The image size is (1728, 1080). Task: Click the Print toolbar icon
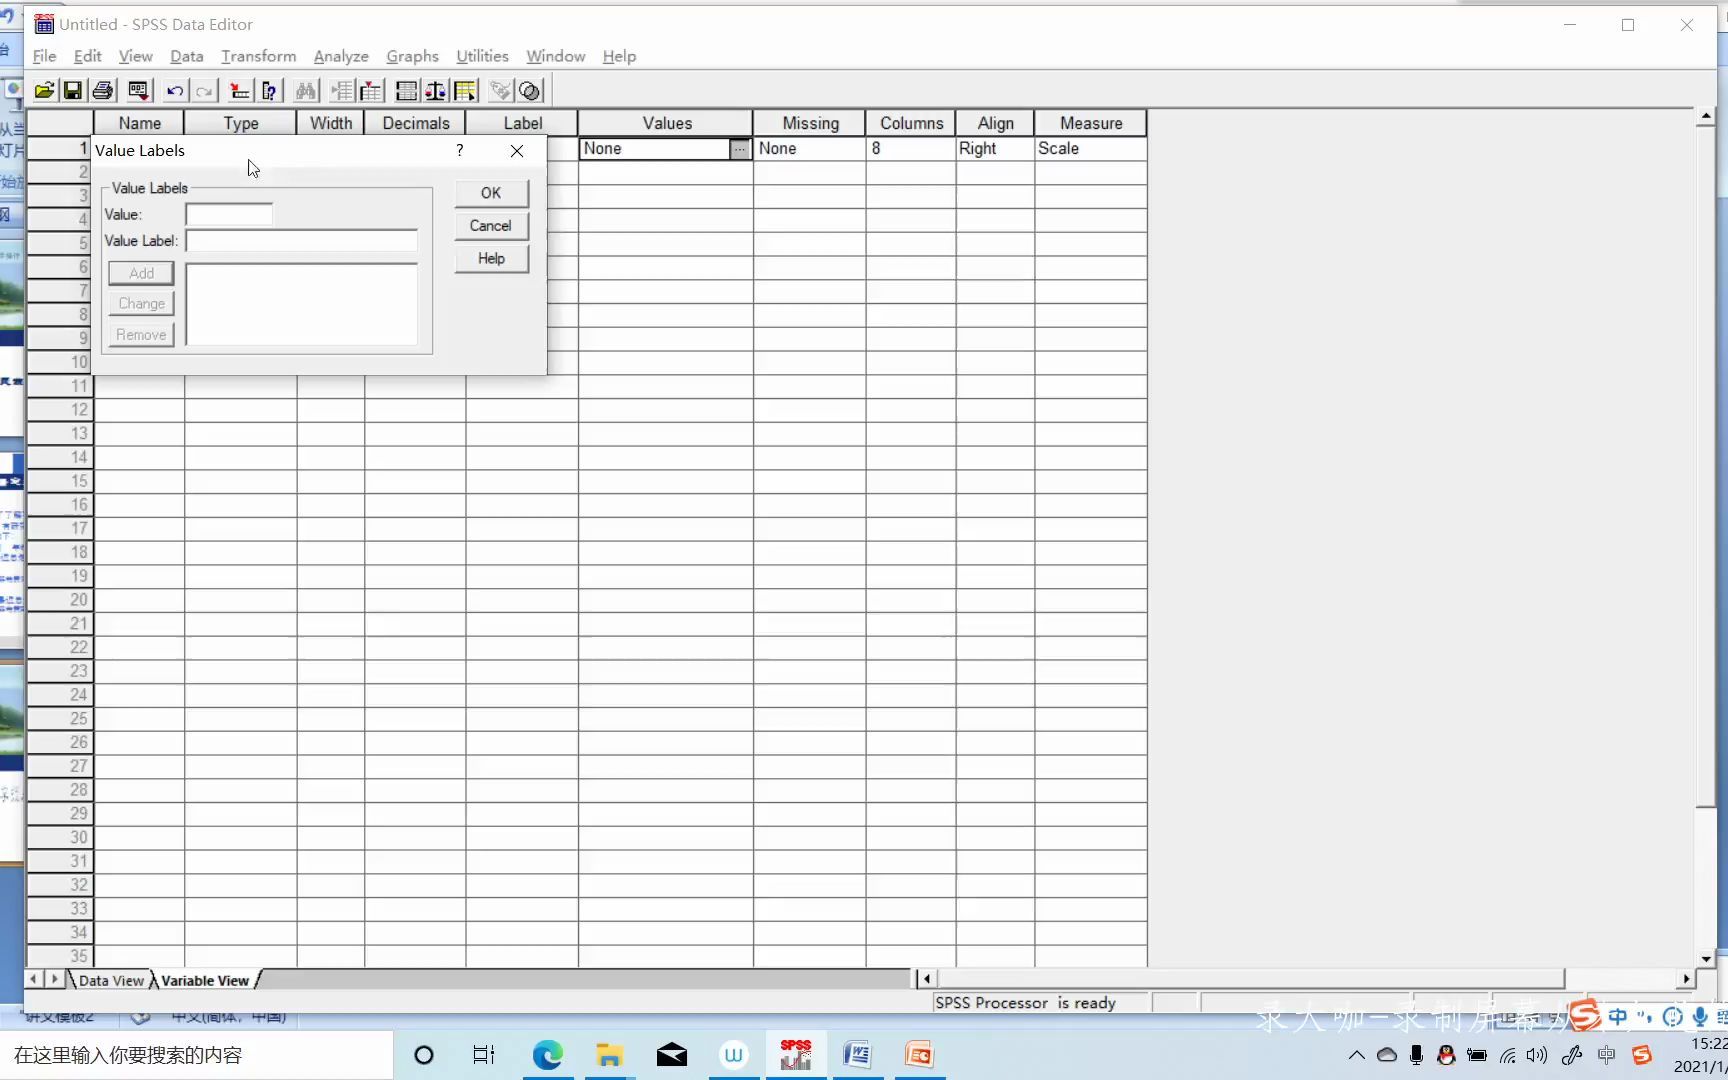pyautogui.click(x=103, y=91)
